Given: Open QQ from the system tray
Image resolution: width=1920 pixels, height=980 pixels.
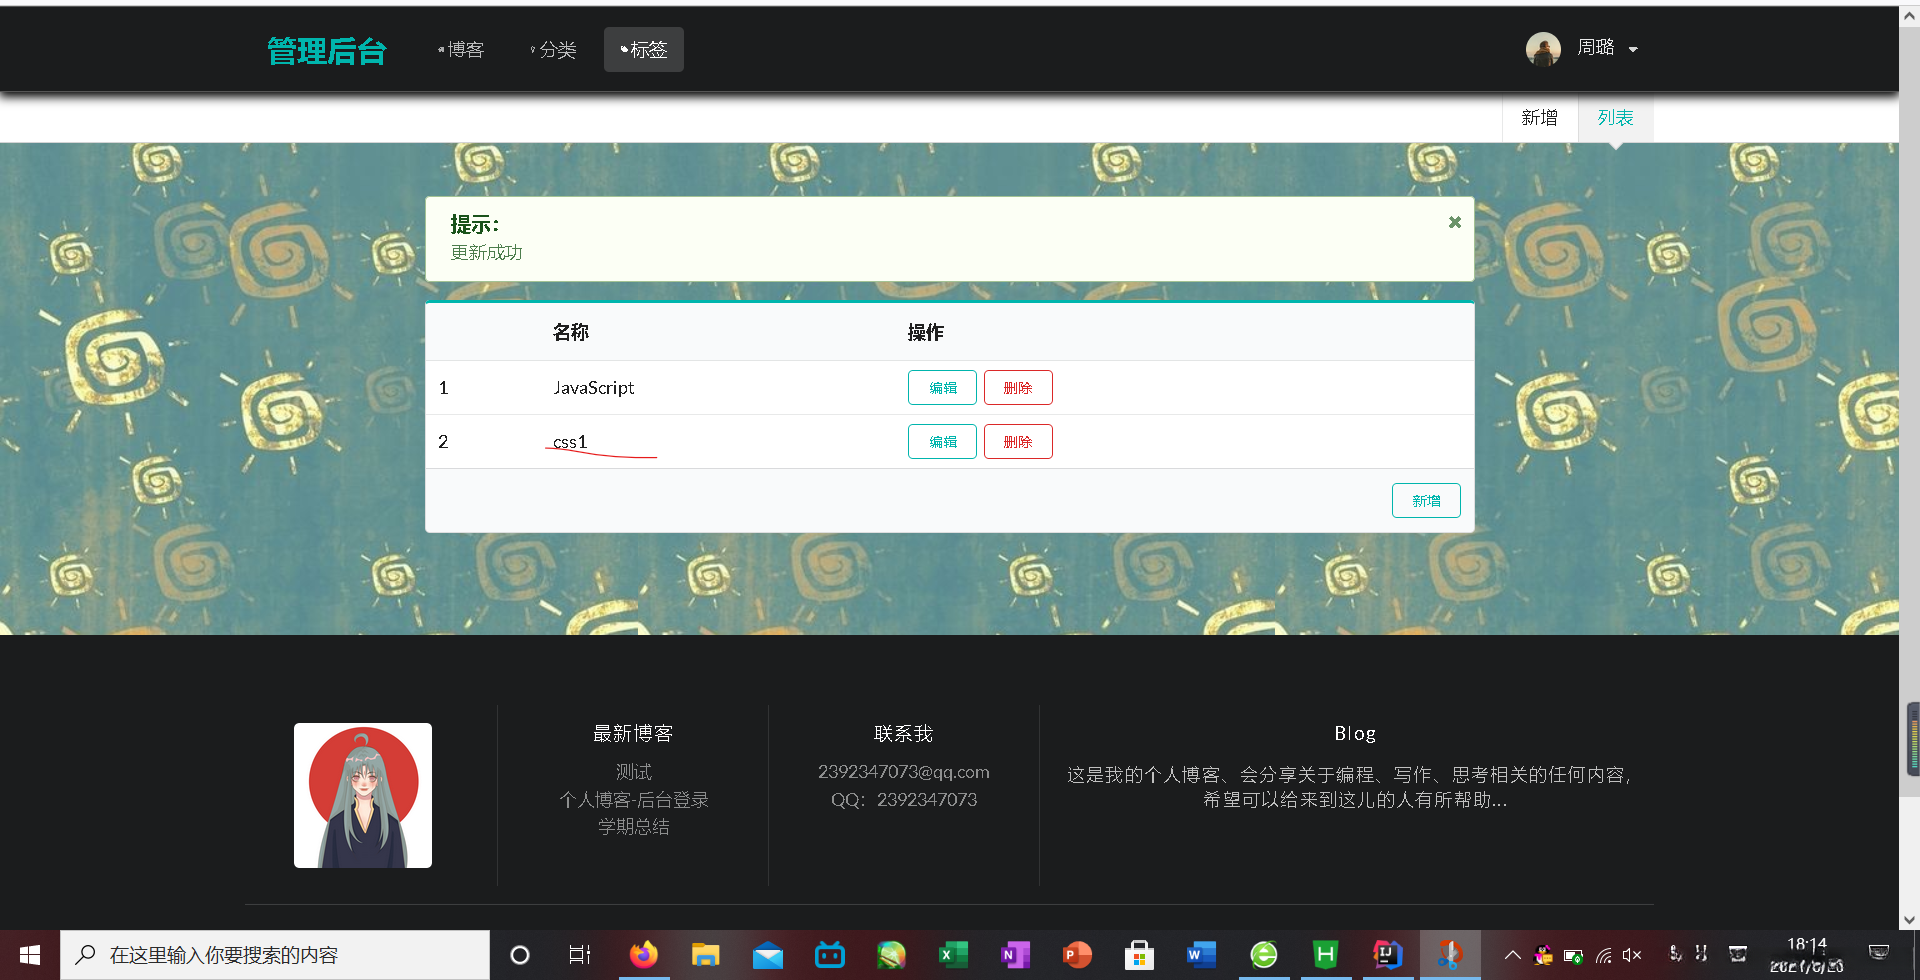Looking at the screenshot, I should [1544, 954].
